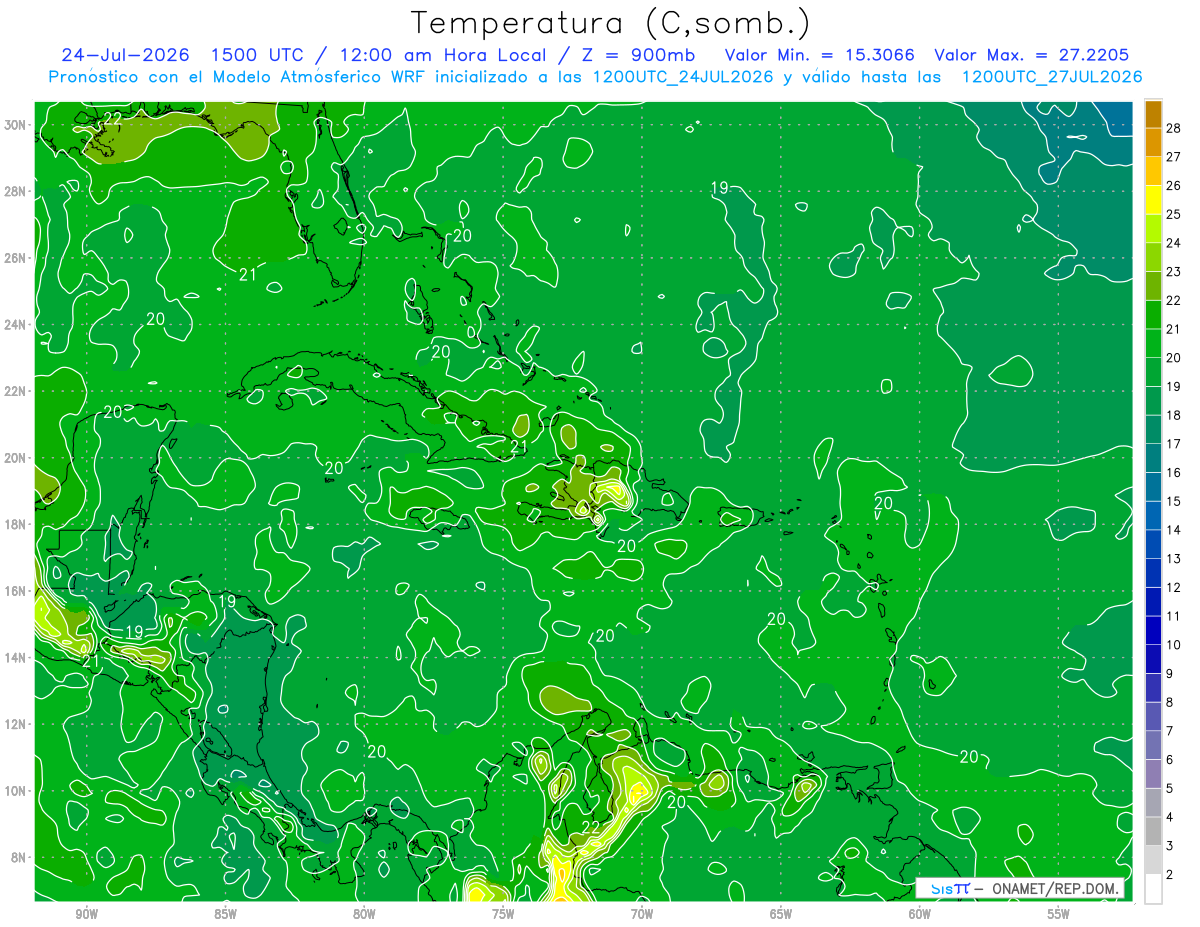The image size is (1200, 927).
Task: Click the legend value '28'
Action: coord(1174,127)
